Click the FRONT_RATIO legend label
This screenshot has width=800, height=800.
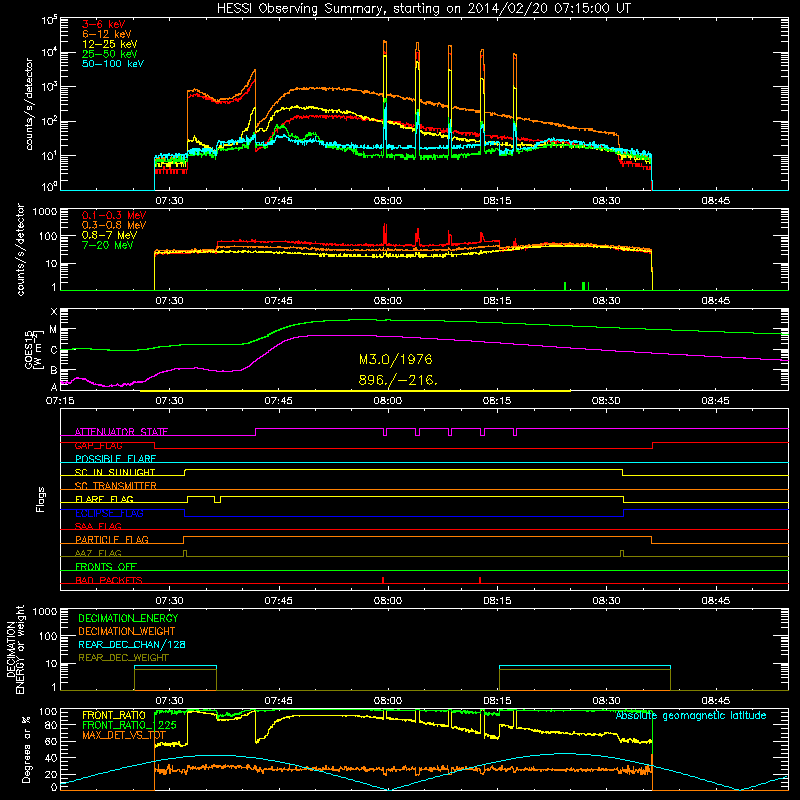pyautogui.click(x=114, y=715)
